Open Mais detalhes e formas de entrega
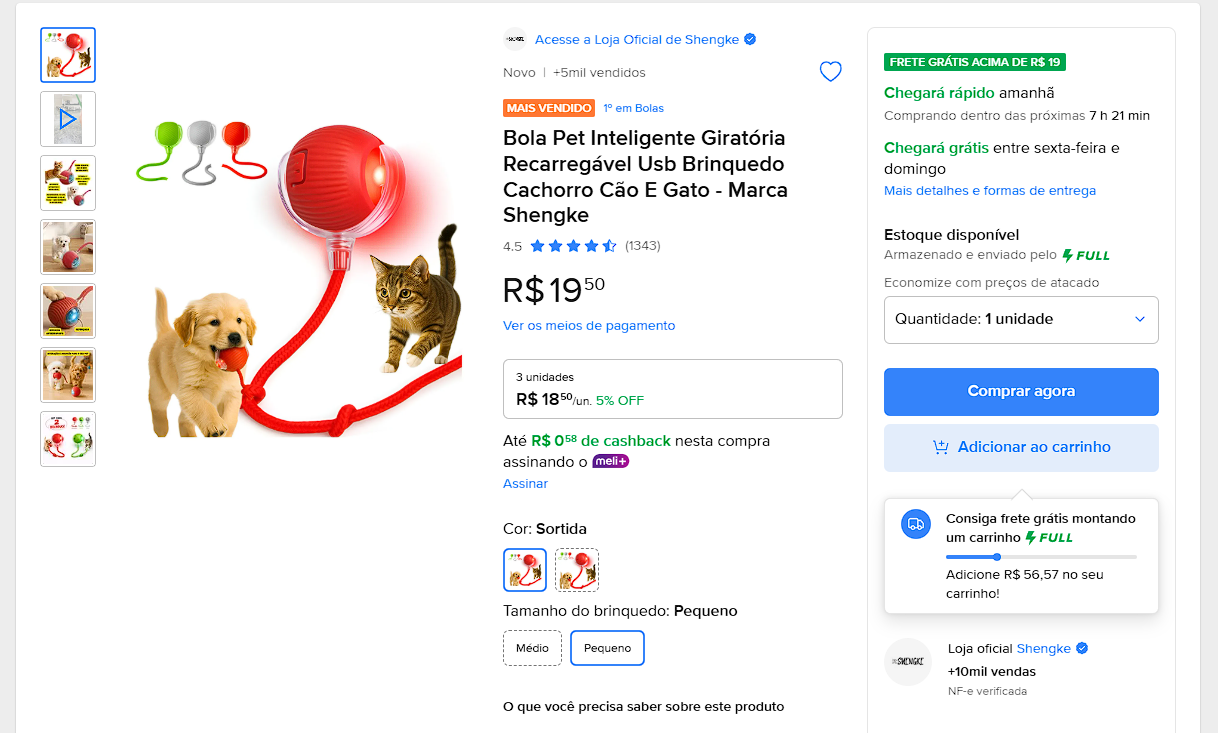 pyautogui.click(x=990, y=191)
